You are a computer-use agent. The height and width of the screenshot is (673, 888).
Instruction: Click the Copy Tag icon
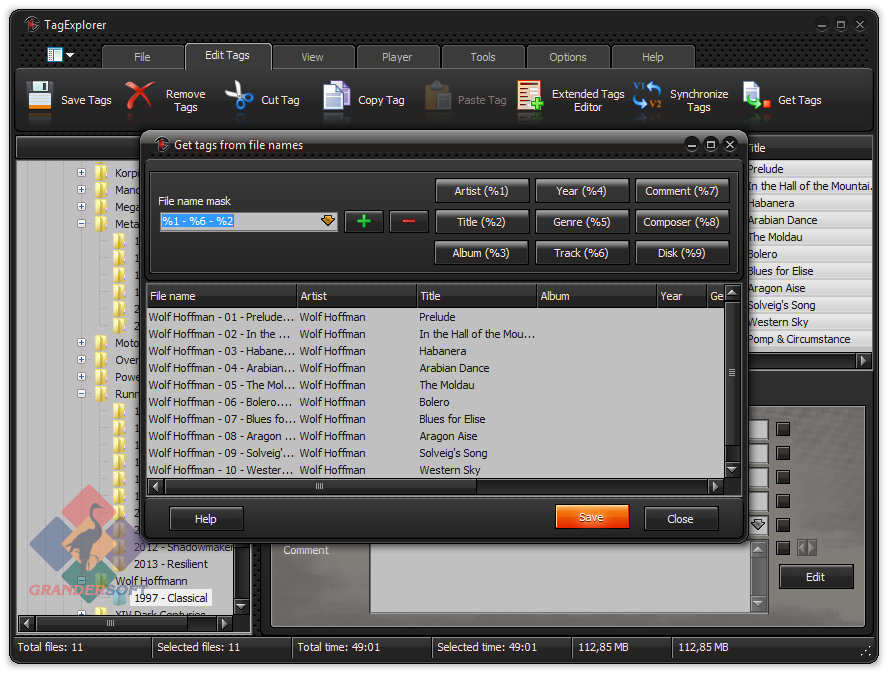[336, 98]
